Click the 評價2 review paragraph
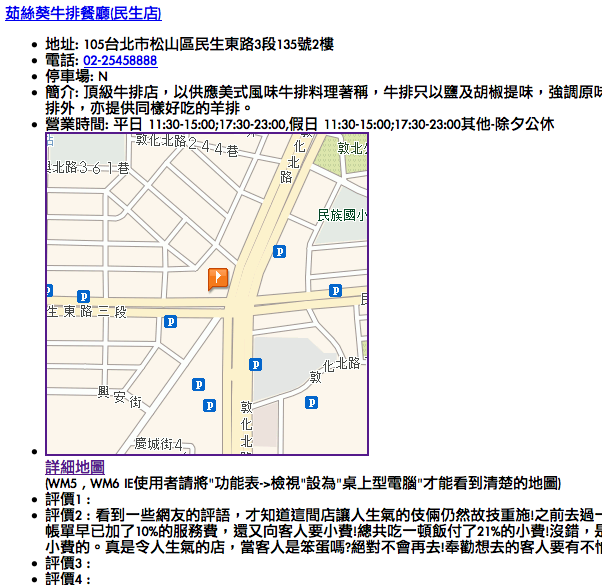 pos(323,531)
